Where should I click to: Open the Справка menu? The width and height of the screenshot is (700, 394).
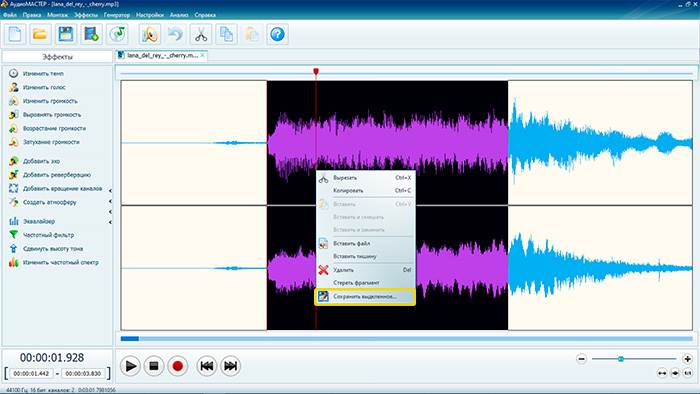point(205,15)
